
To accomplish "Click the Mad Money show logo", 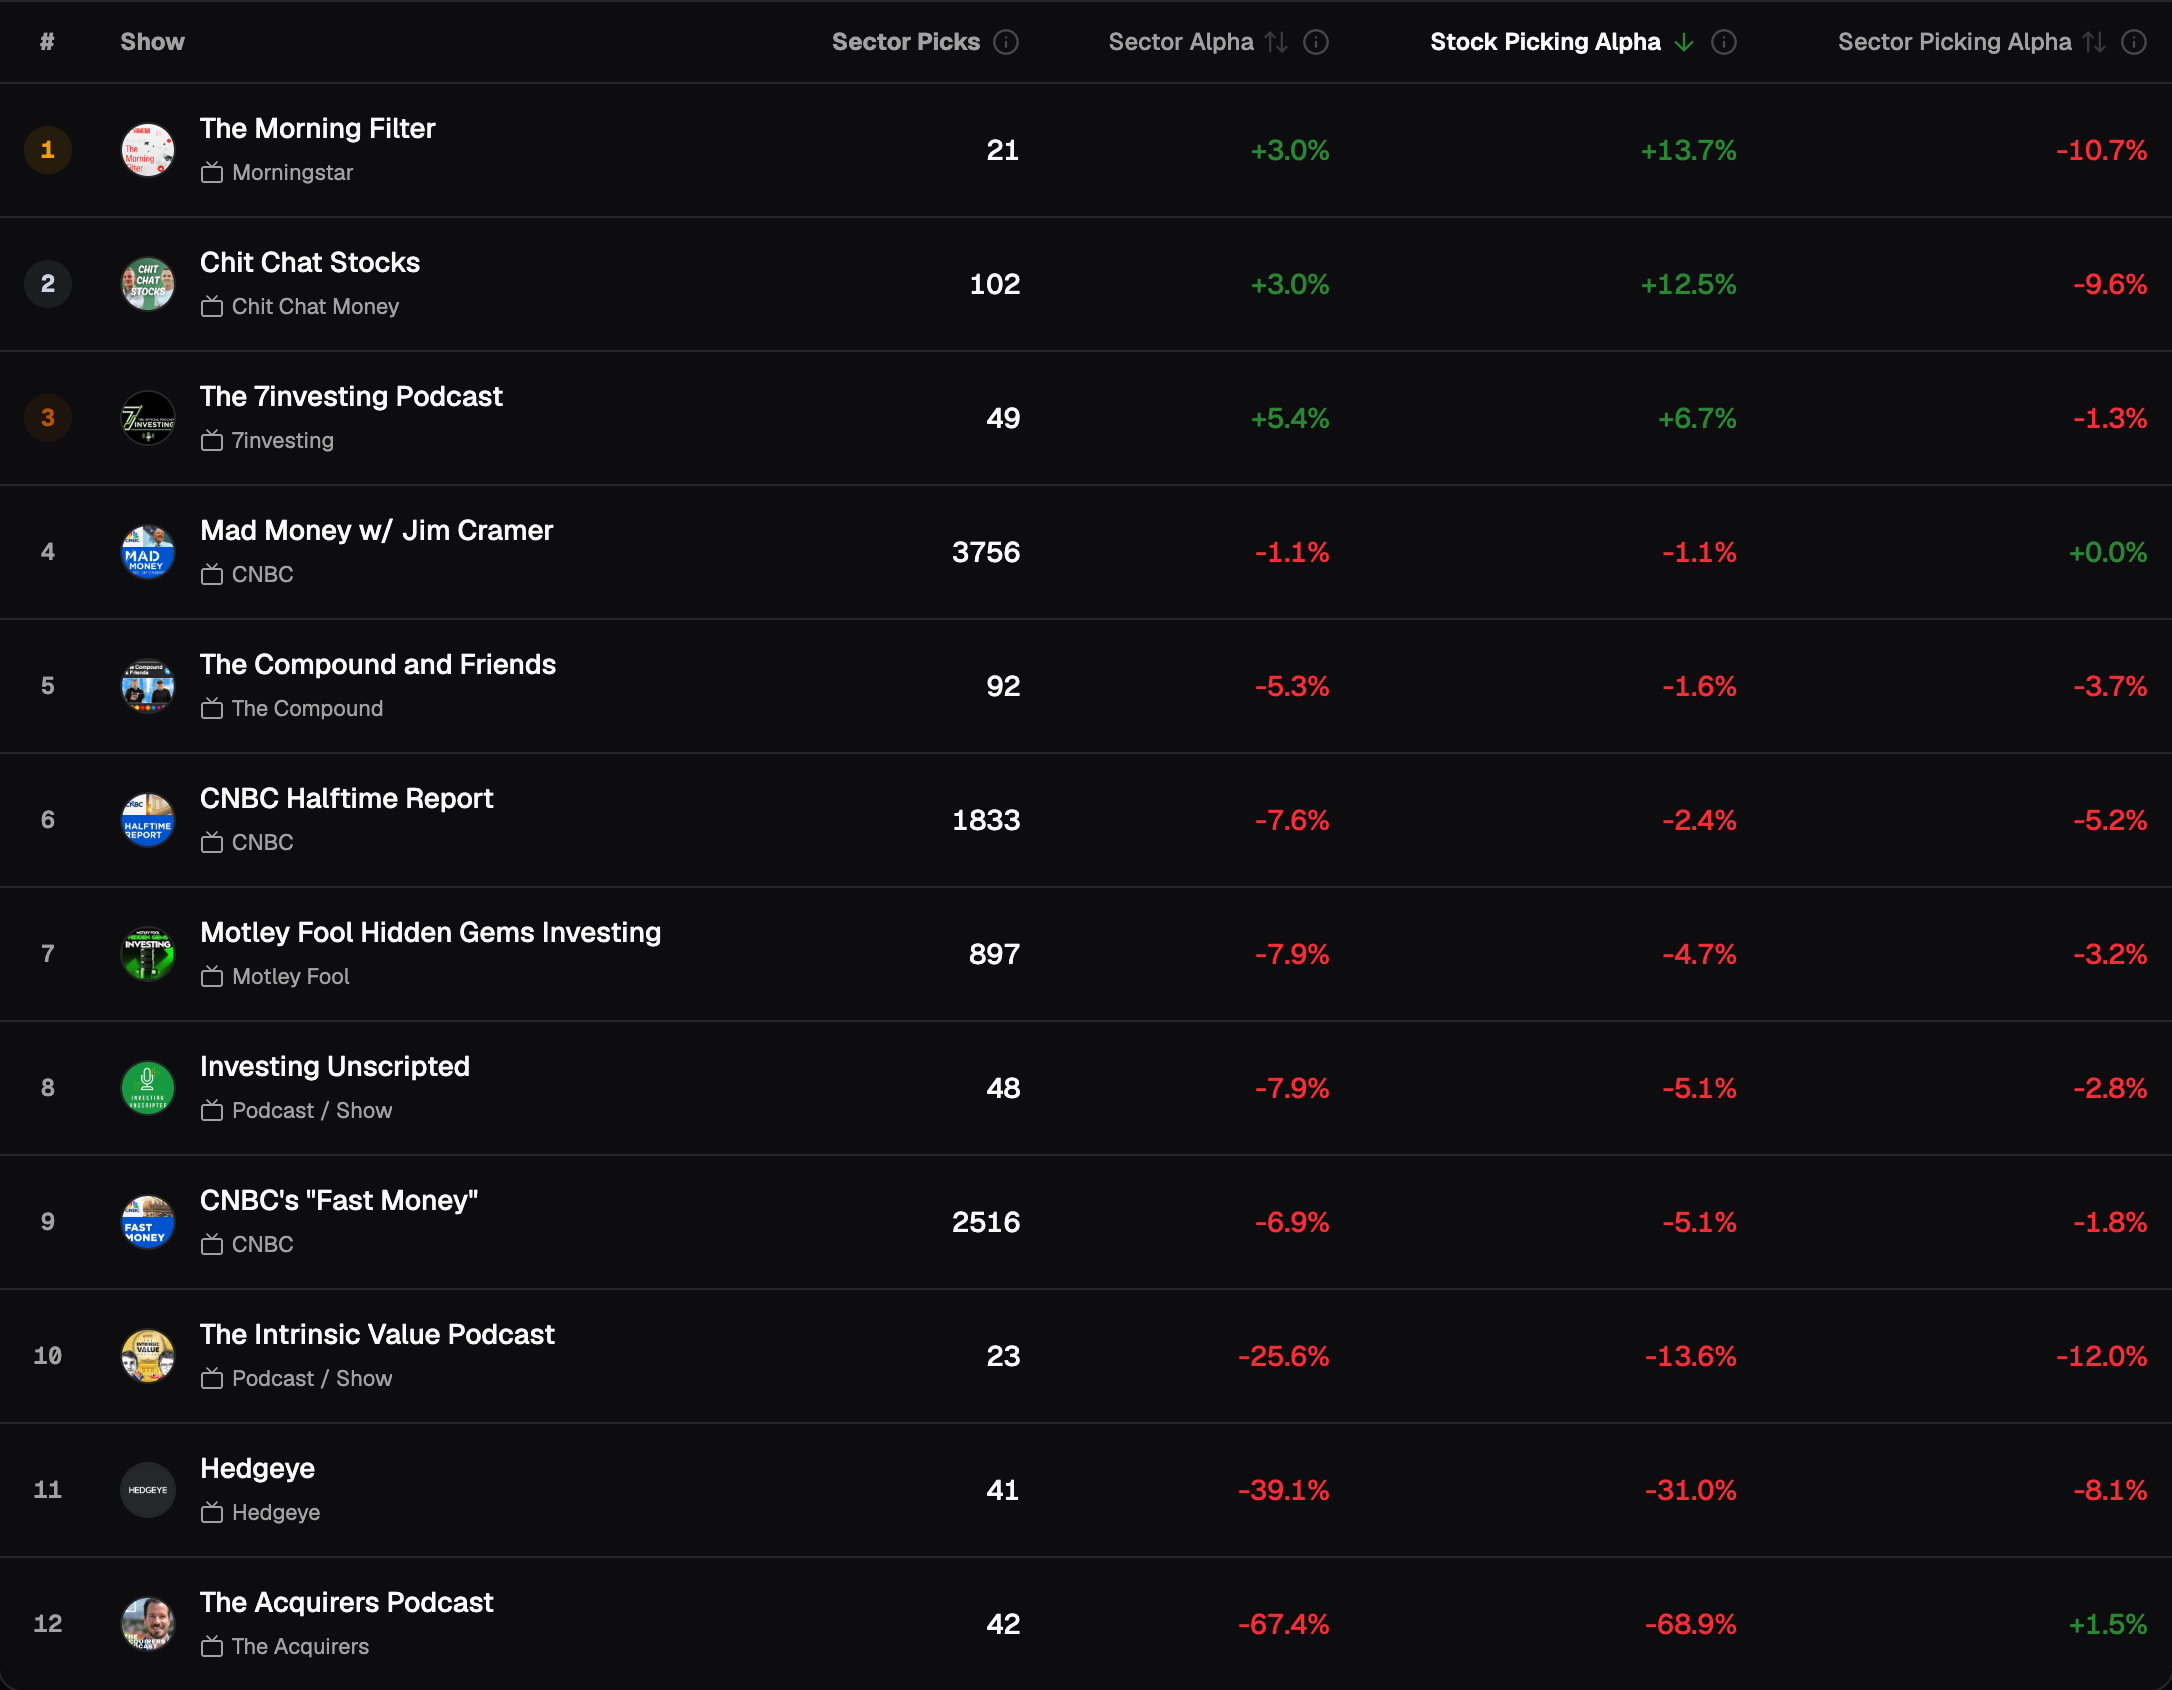I will tap(148, 552).
